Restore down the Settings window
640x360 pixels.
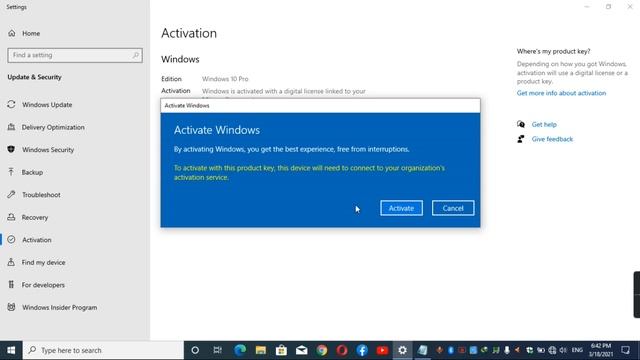click(608, 7)
